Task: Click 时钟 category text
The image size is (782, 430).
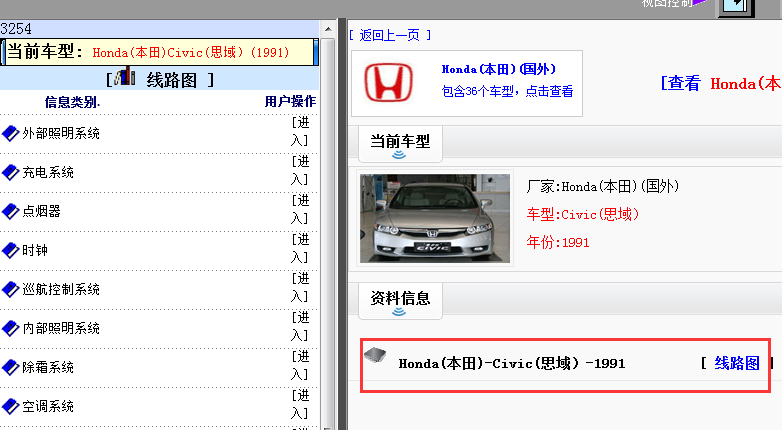Action: point(35,250)
